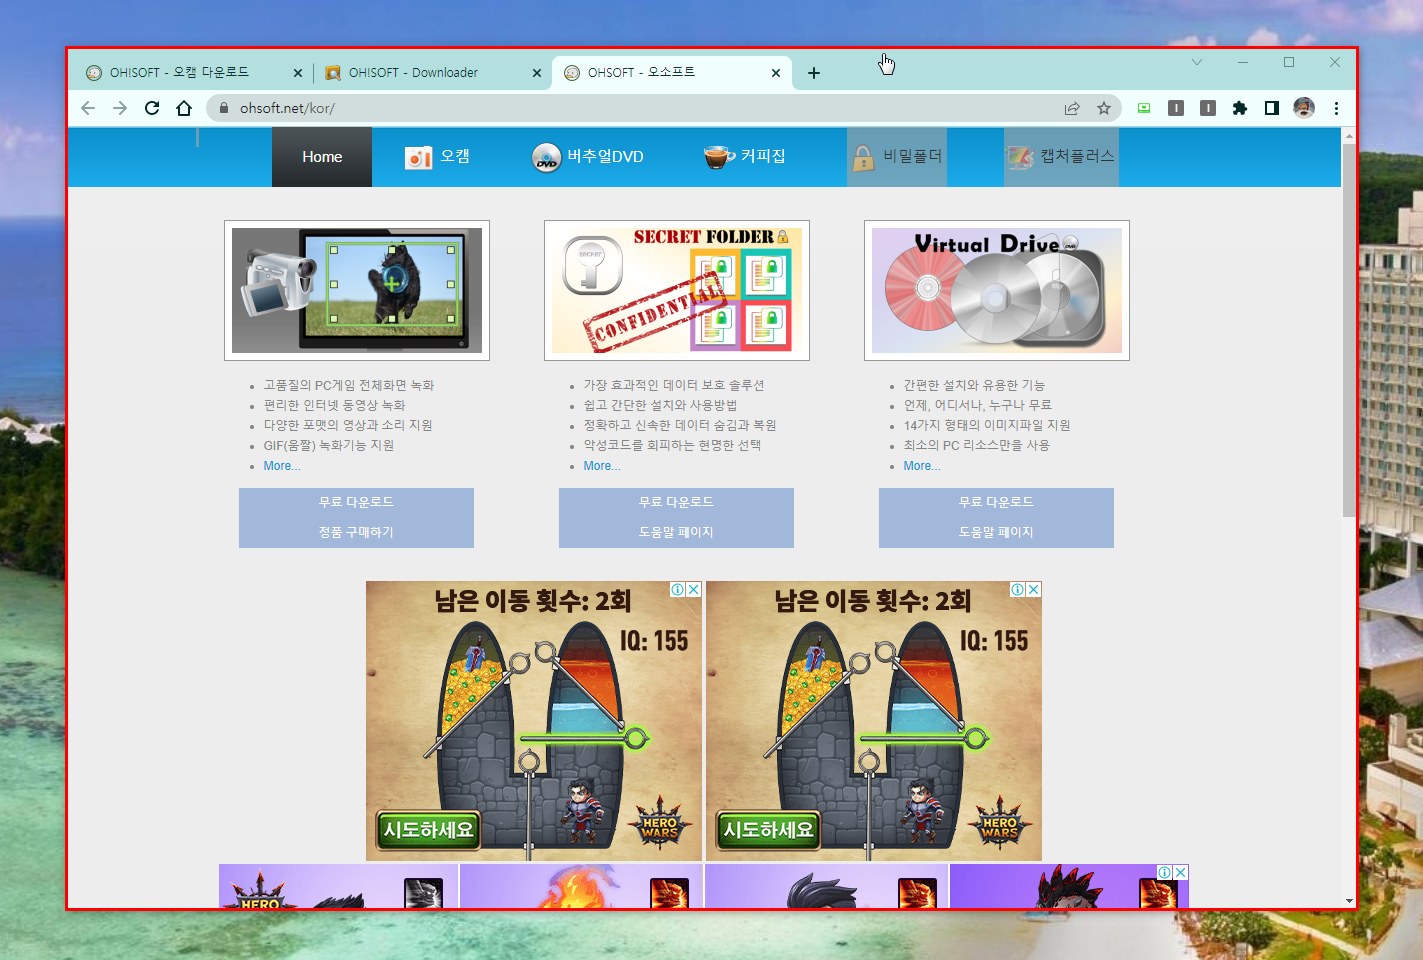Open the 버추얼DVD navigation item
The height and width of the screenshot is (960, 1423).
click(587, 157)
